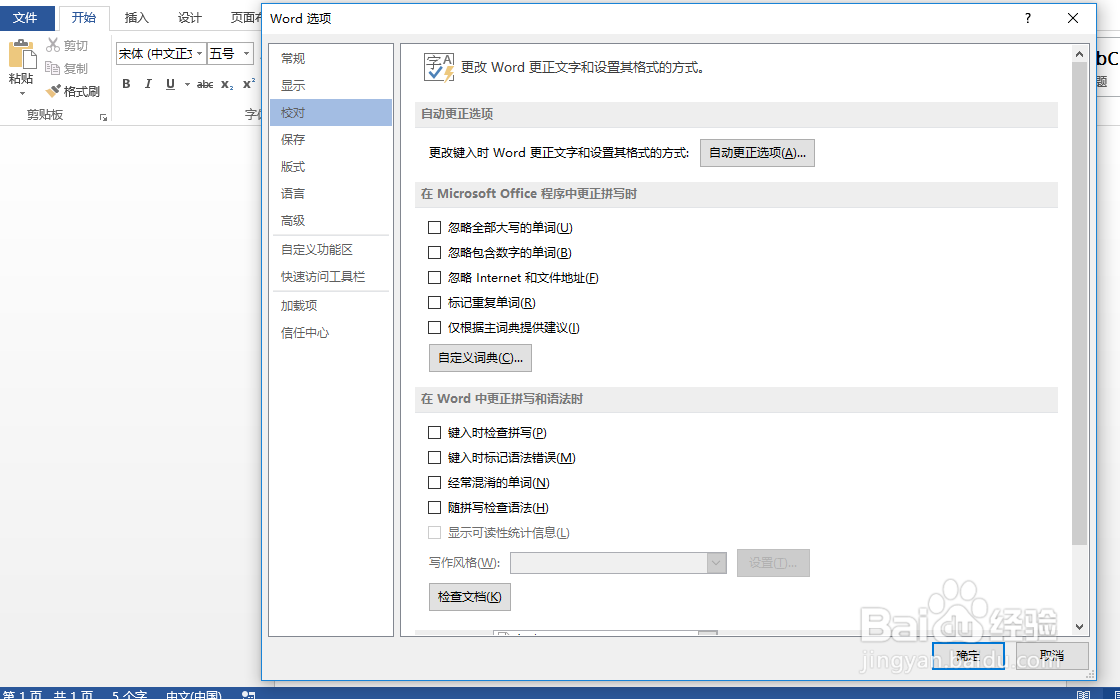Click word count in status bar
This screenshot has width=1120, height=699.
tap(129, 694)
